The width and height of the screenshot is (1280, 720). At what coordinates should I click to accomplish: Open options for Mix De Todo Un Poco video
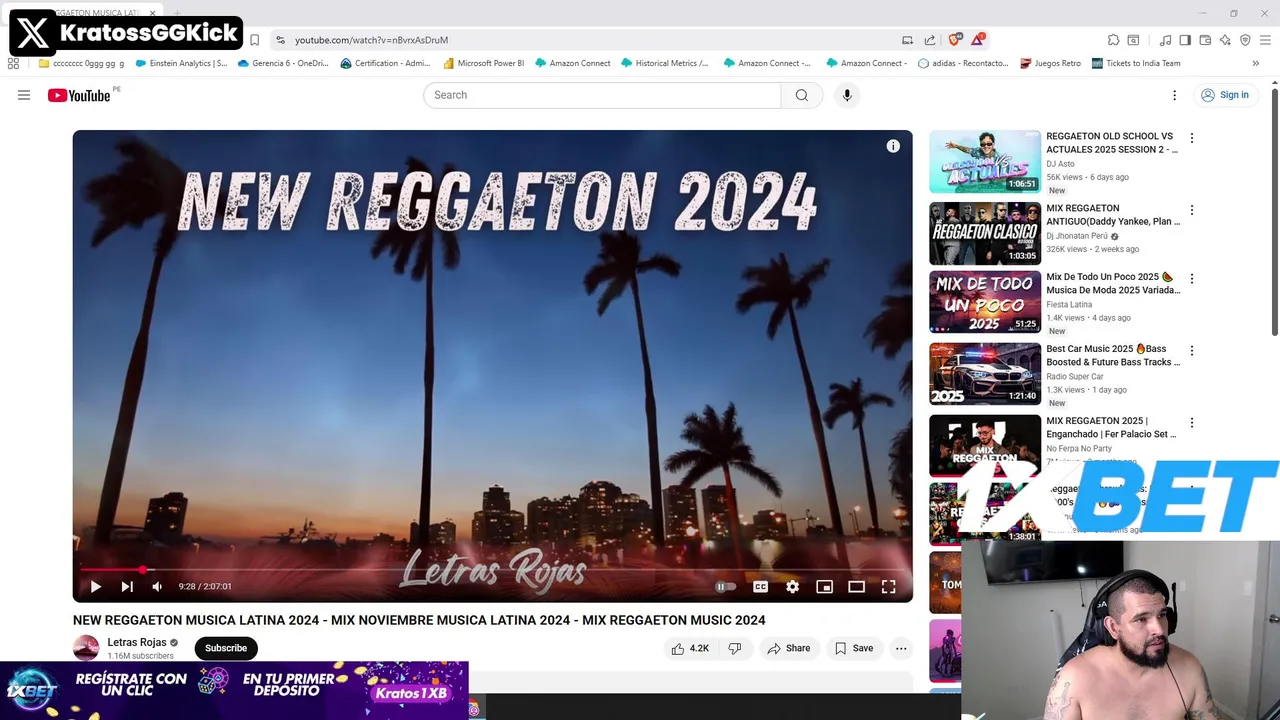(1191, 278)
